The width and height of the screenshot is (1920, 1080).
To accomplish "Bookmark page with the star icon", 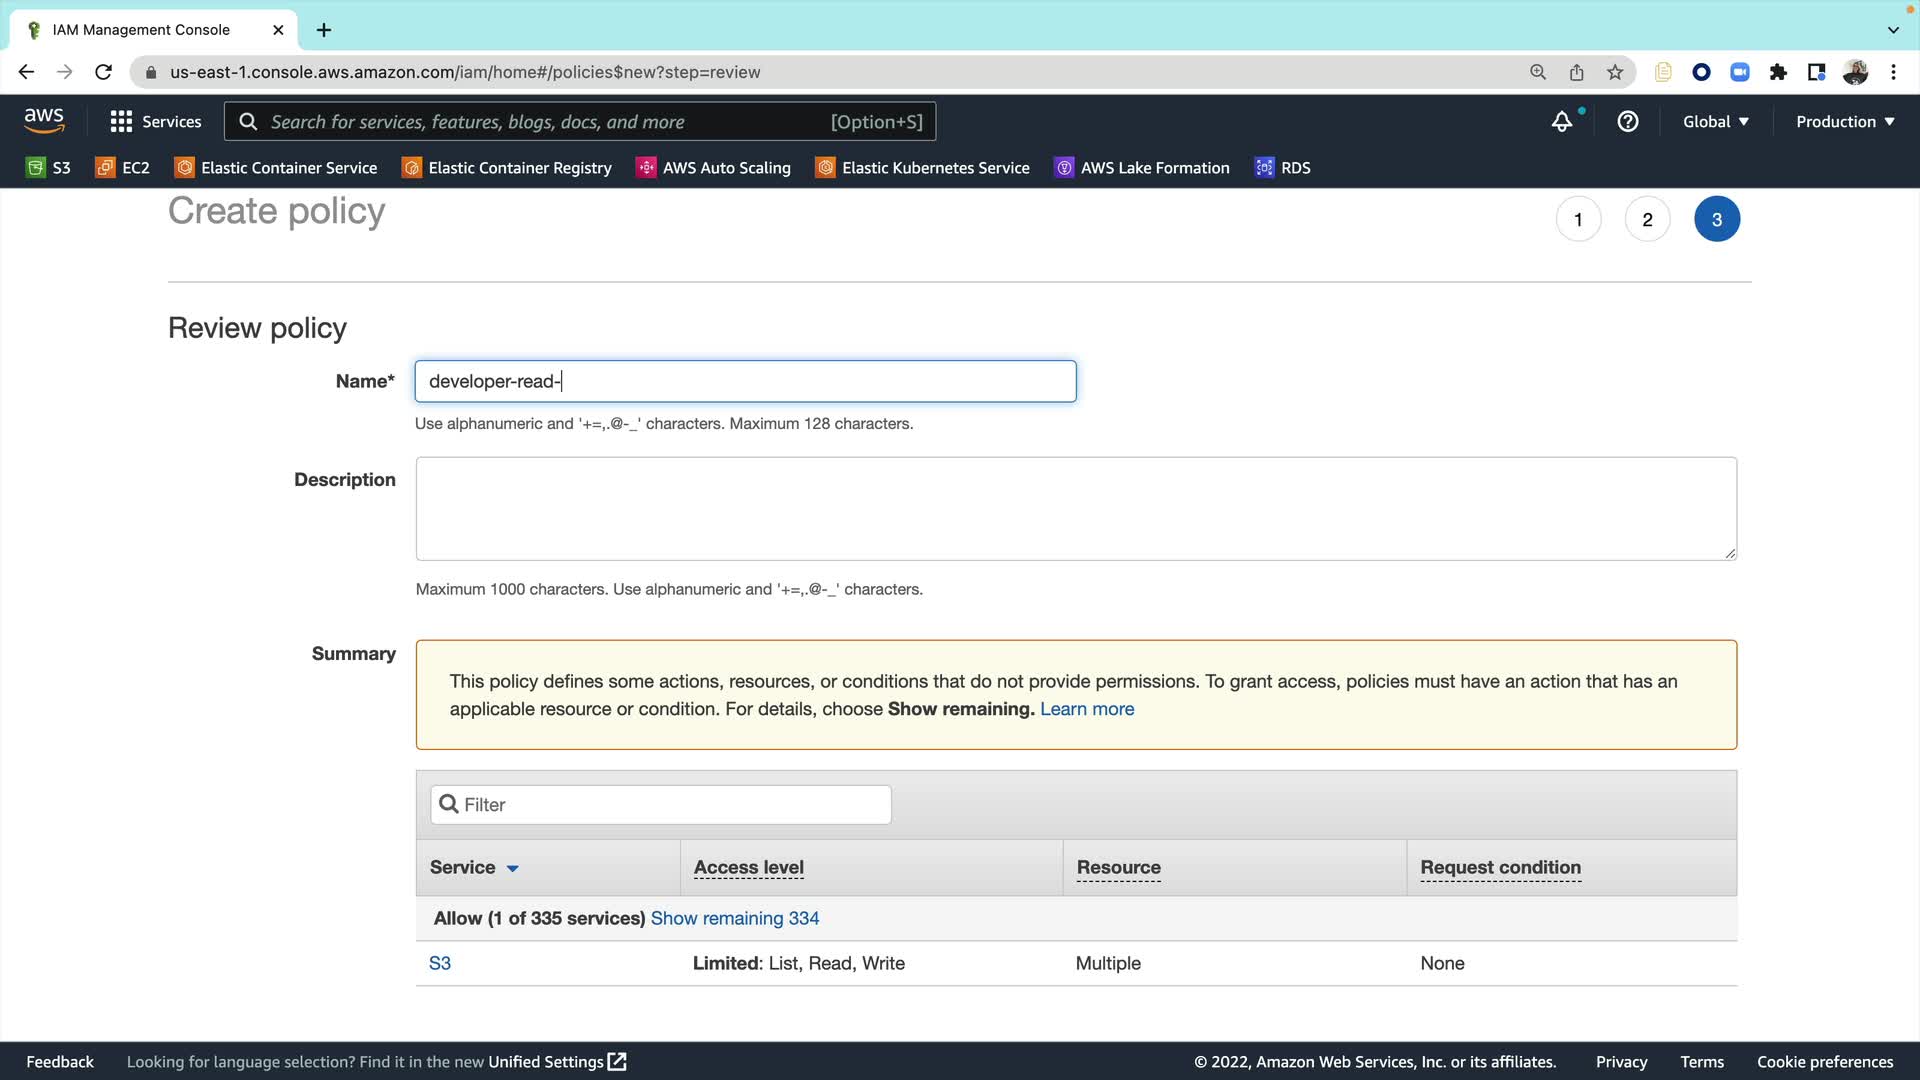I will point(1614,72).
